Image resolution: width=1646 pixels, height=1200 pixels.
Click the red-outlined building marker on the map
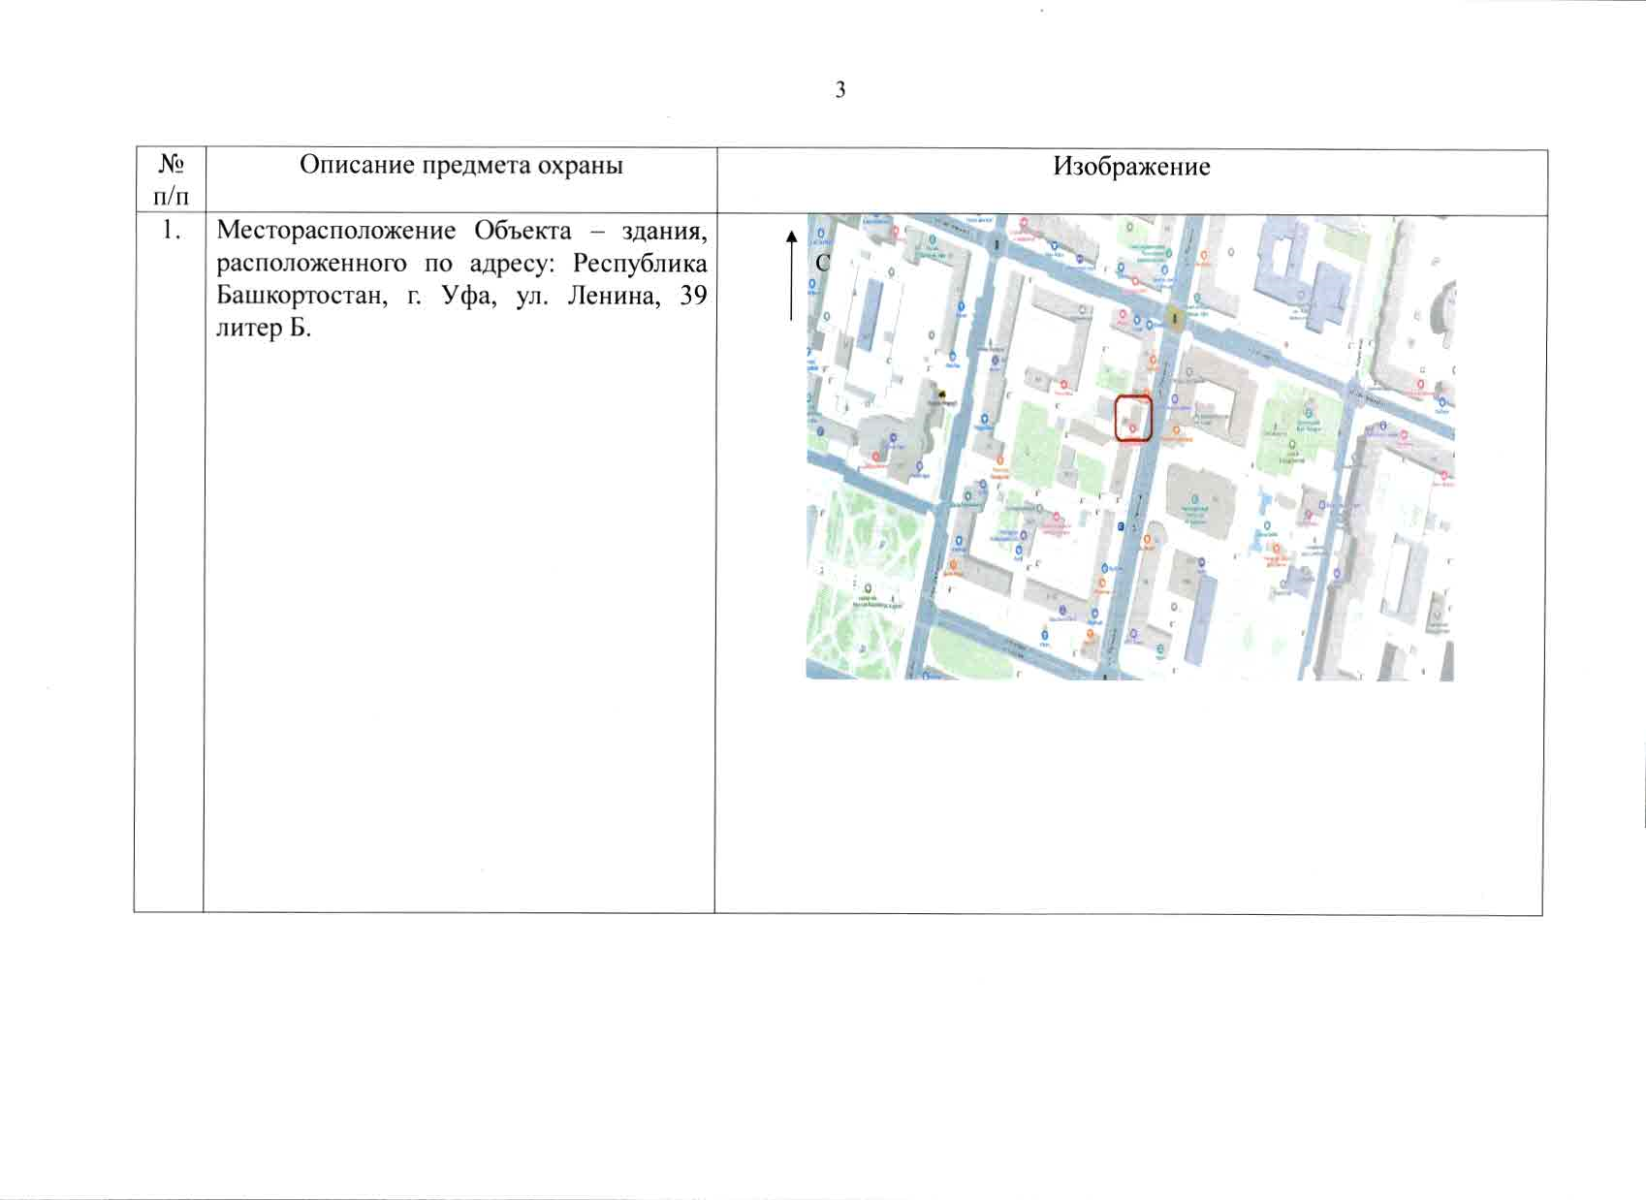(x=1133, y=417)
